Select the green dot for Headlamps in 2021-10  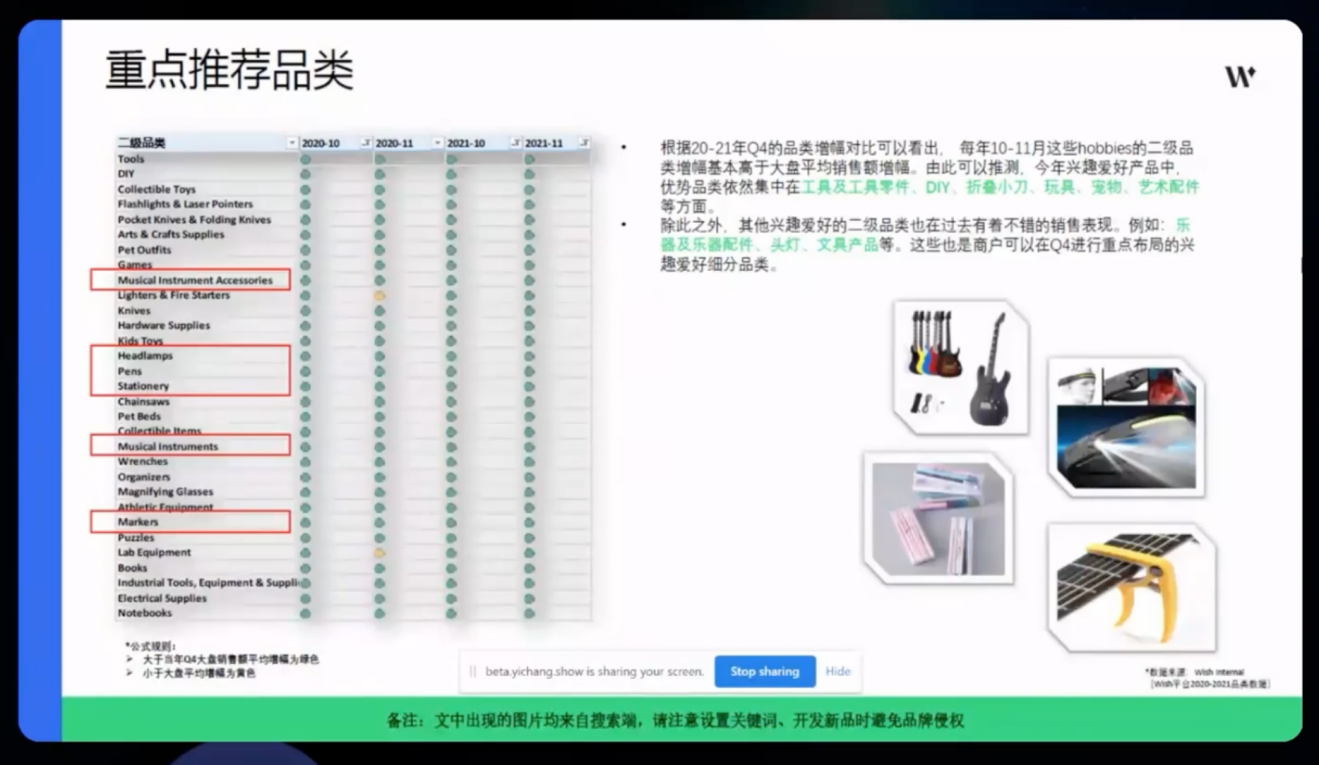click(452, 355)
